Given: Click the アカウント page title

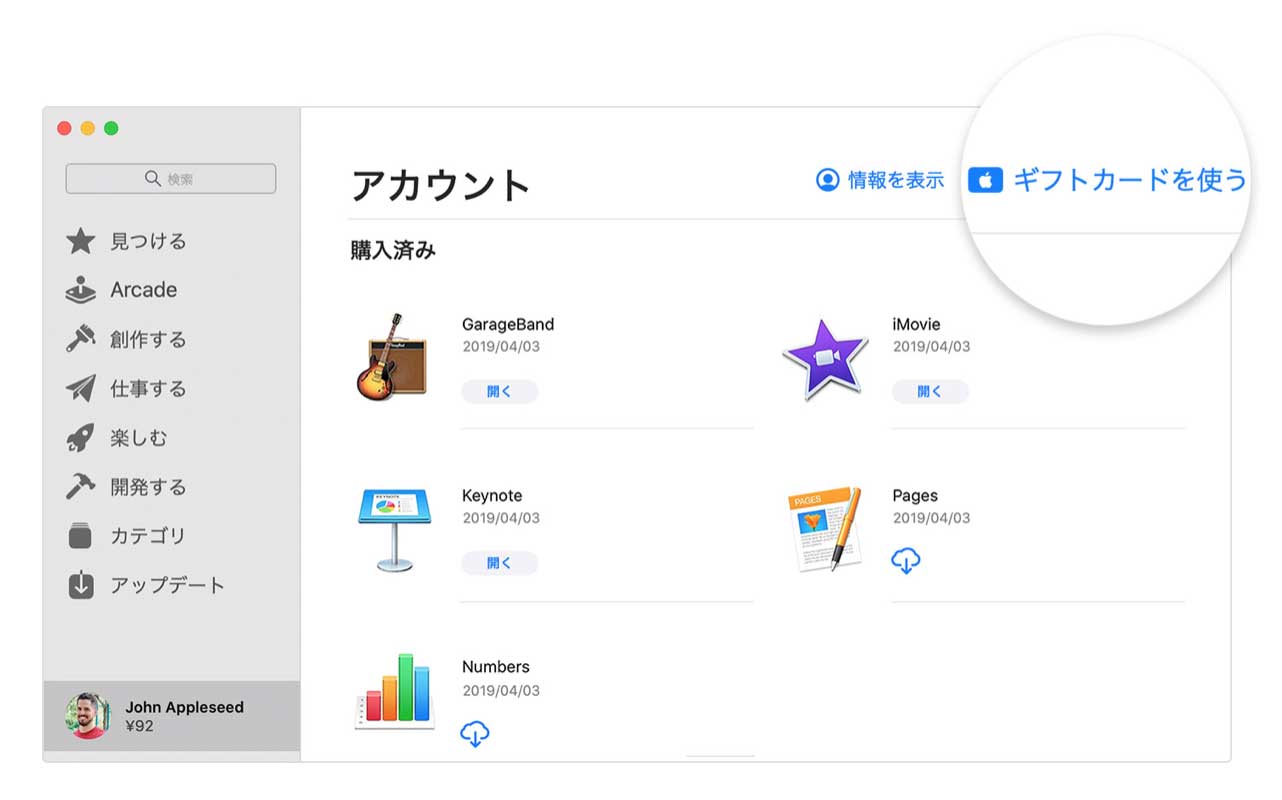Looking at the screenshot, I should coord(440,185).
